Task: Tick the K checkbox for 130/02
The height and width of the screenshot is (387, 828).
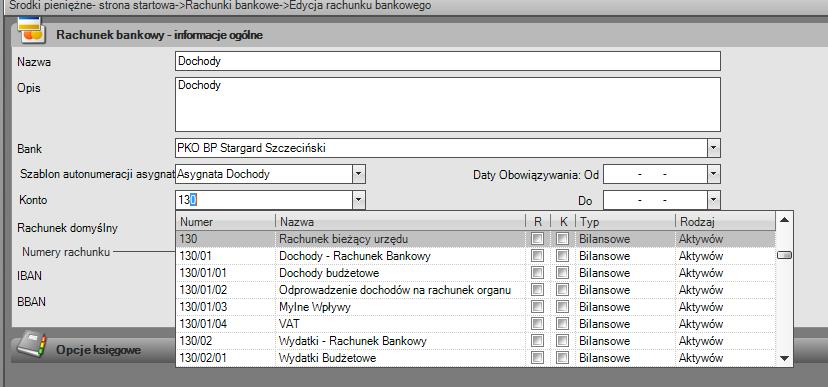Action: tap(562, 341)
